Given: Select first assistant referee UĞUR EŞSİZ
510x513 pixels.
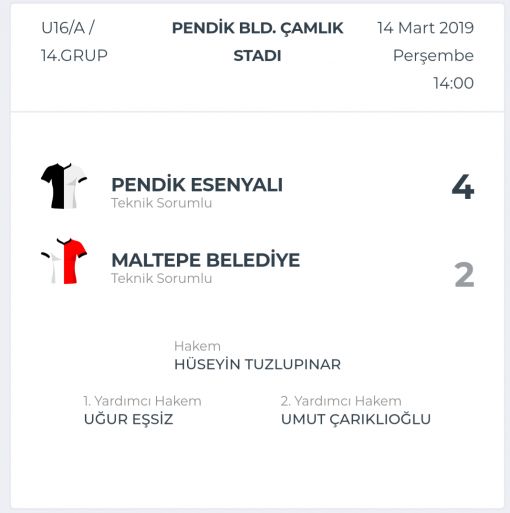Looking at the screenshot, I should point(128,419).
